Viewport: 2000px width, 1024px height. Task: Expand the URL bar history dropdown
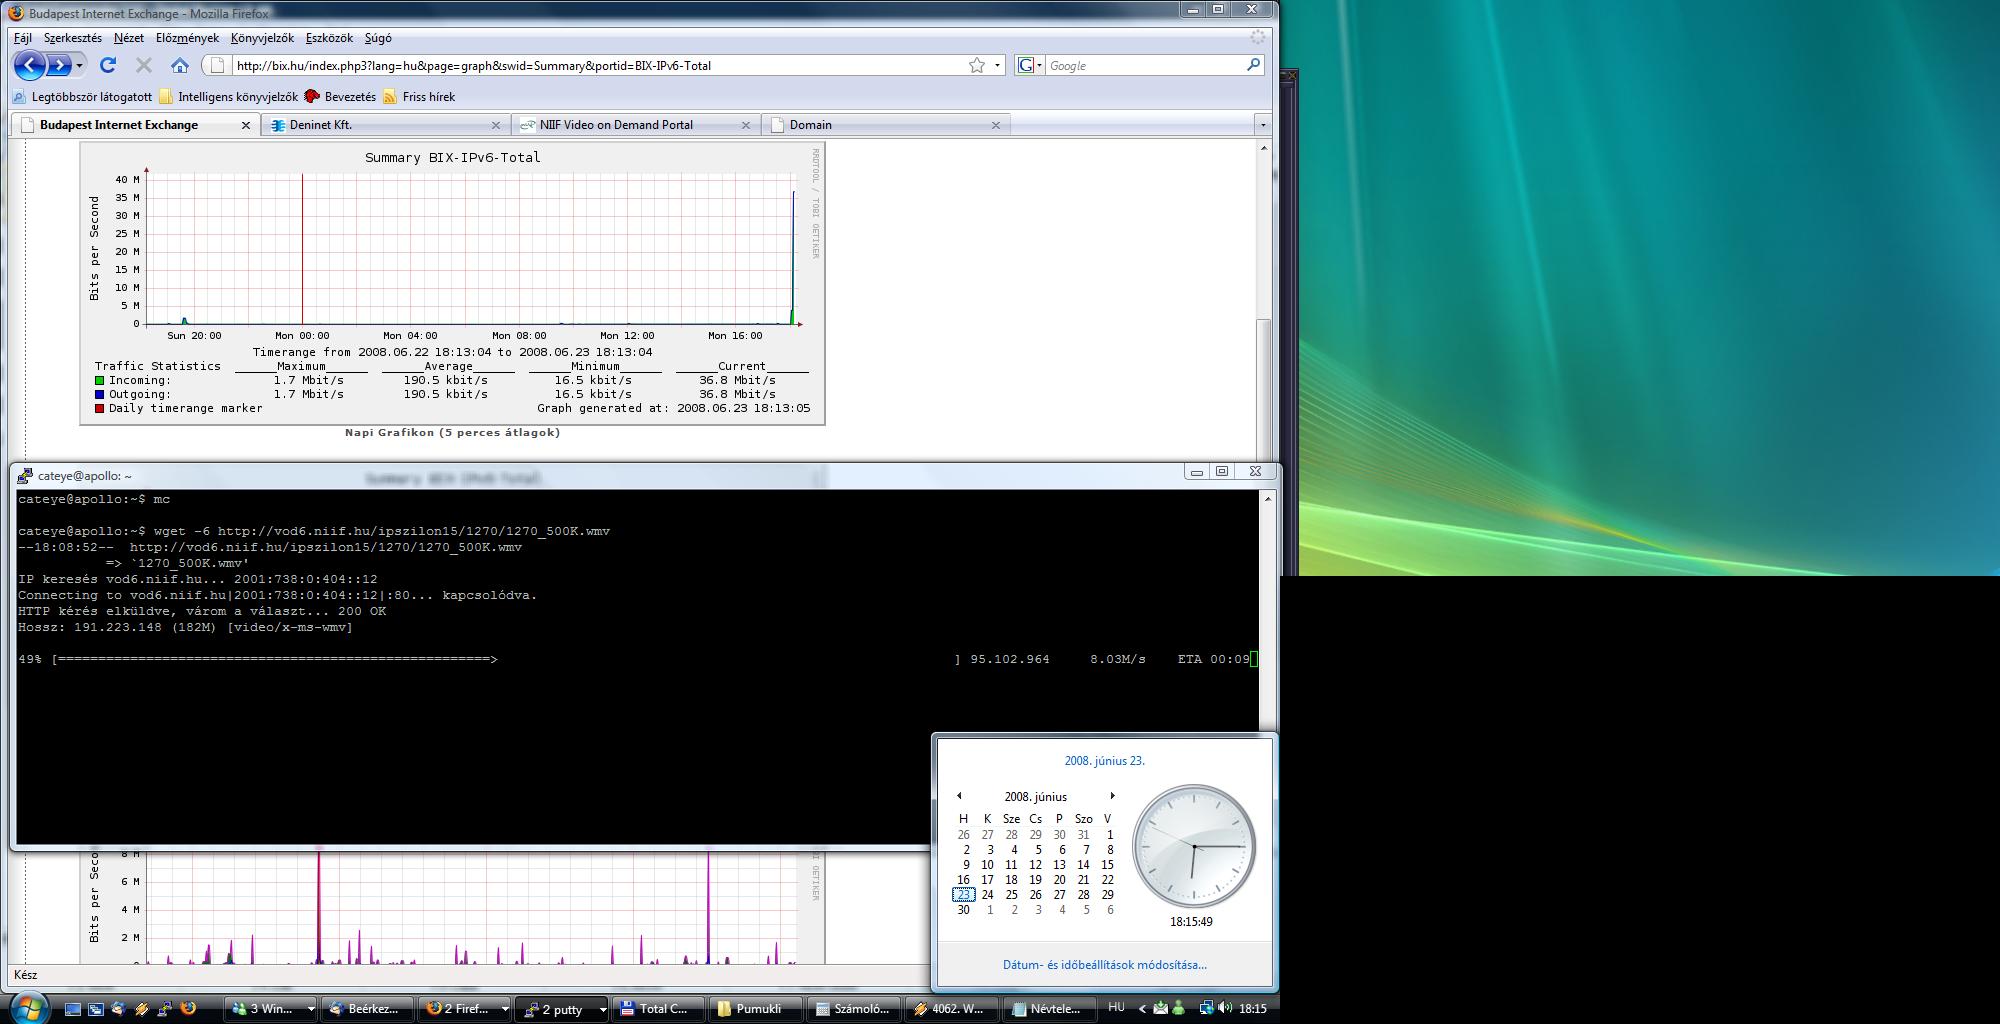997,66
